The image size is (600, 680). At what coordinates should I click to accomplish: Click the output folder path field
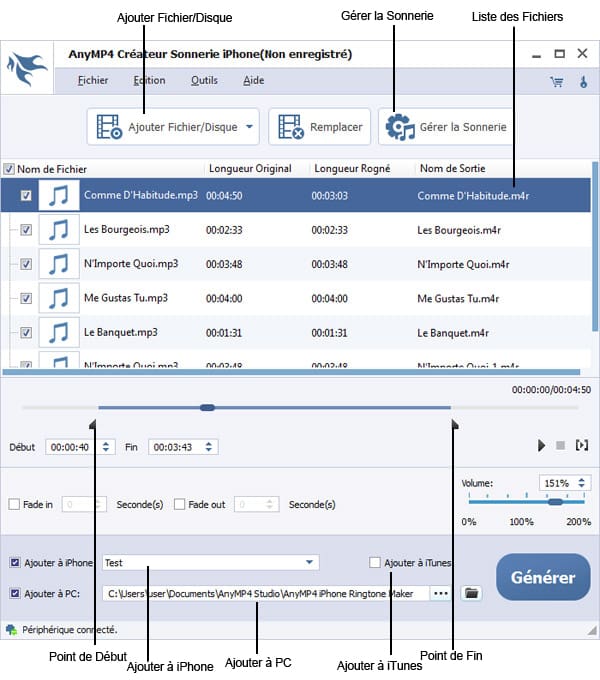[x=266, y=593]
